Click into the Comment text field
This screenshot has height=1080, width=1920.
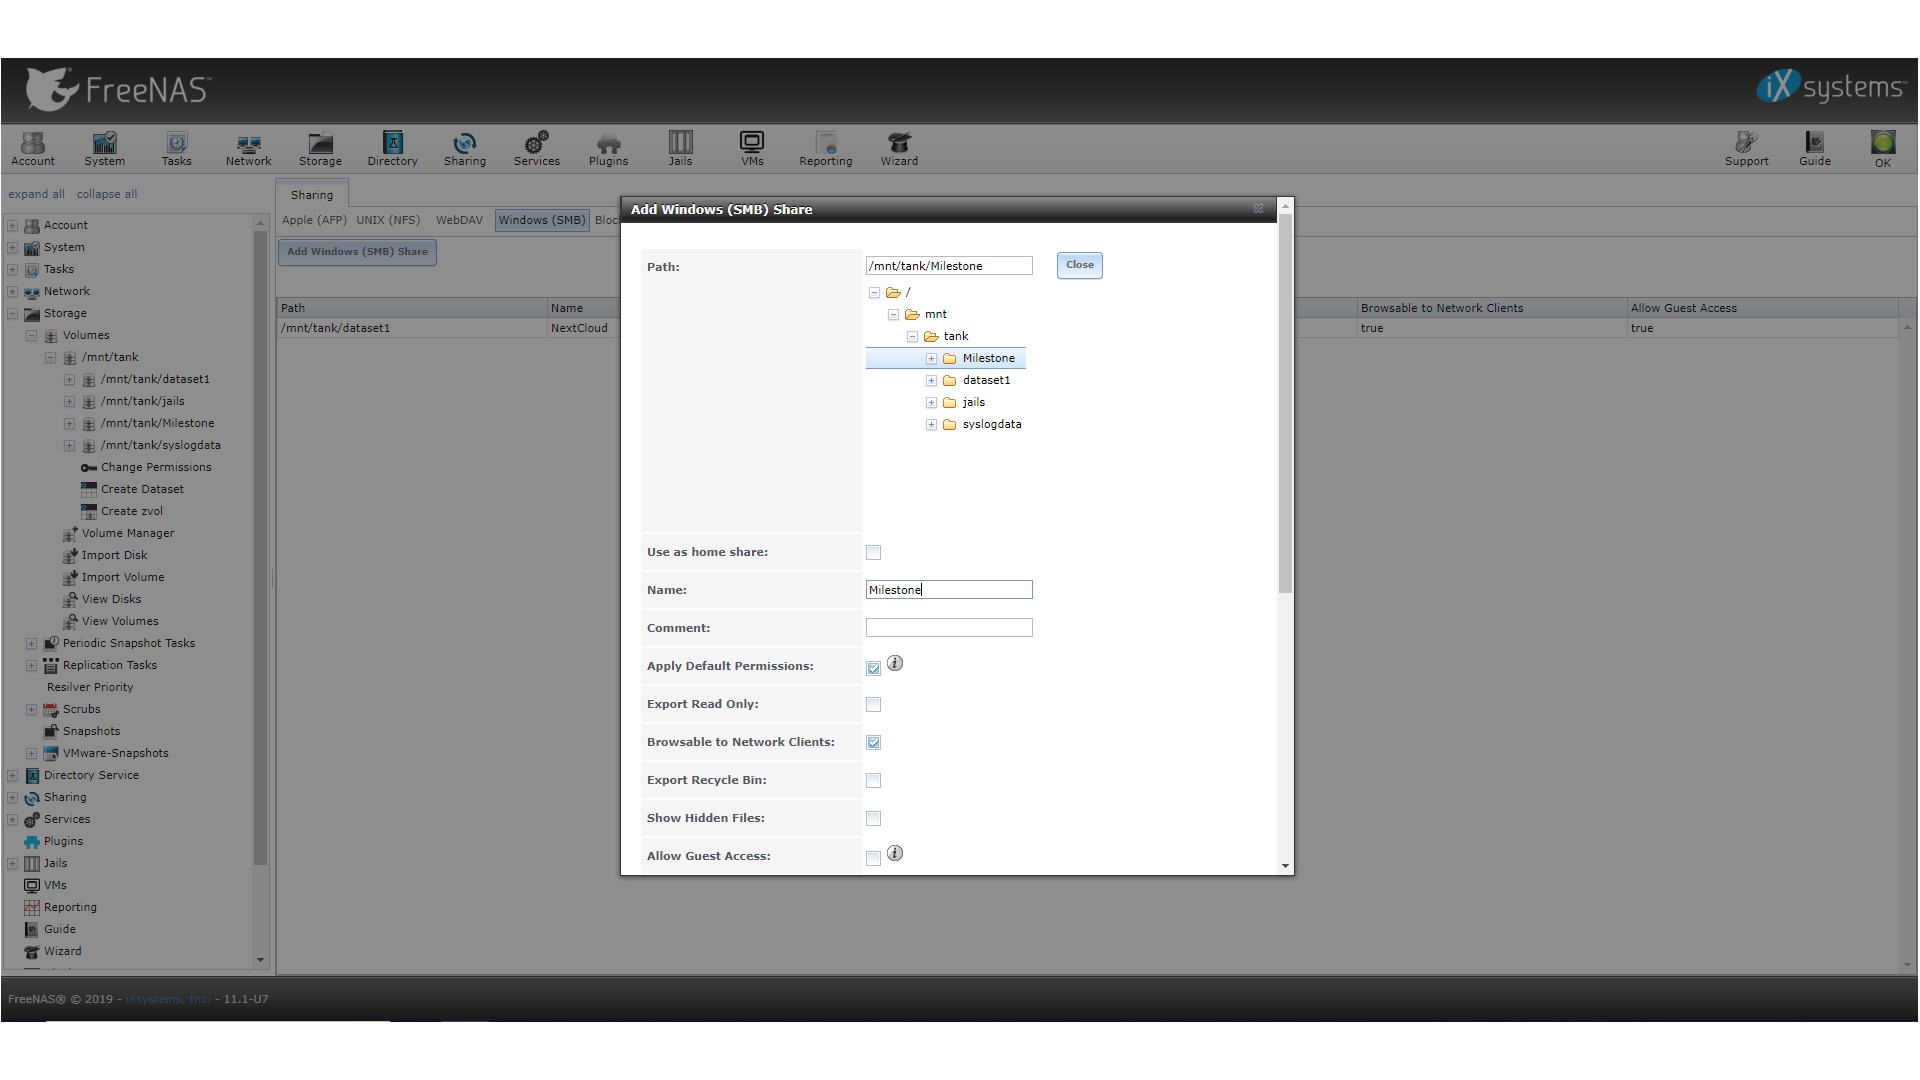(948, 628)
